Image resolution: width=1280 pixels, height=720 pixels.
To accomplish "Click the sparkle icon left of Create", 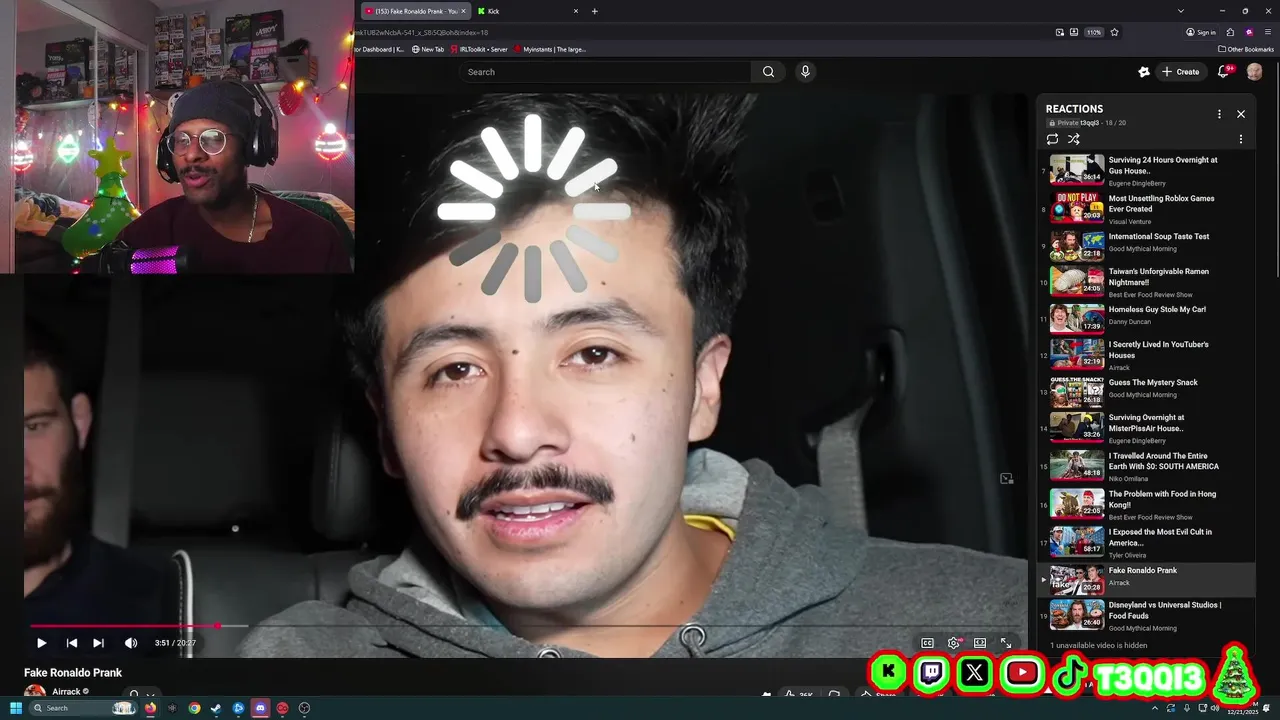I will point(1144,72).
